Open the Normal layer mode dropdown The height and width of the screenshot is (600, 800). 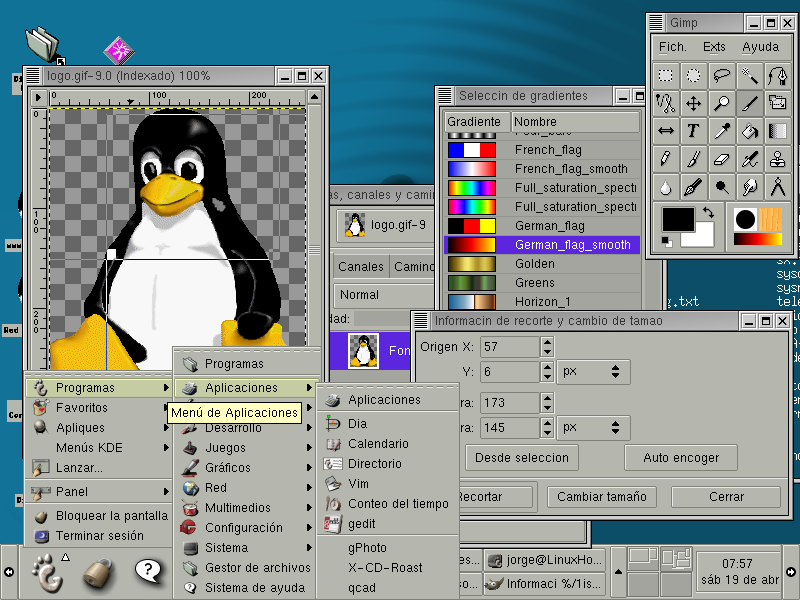click(384, 295)
